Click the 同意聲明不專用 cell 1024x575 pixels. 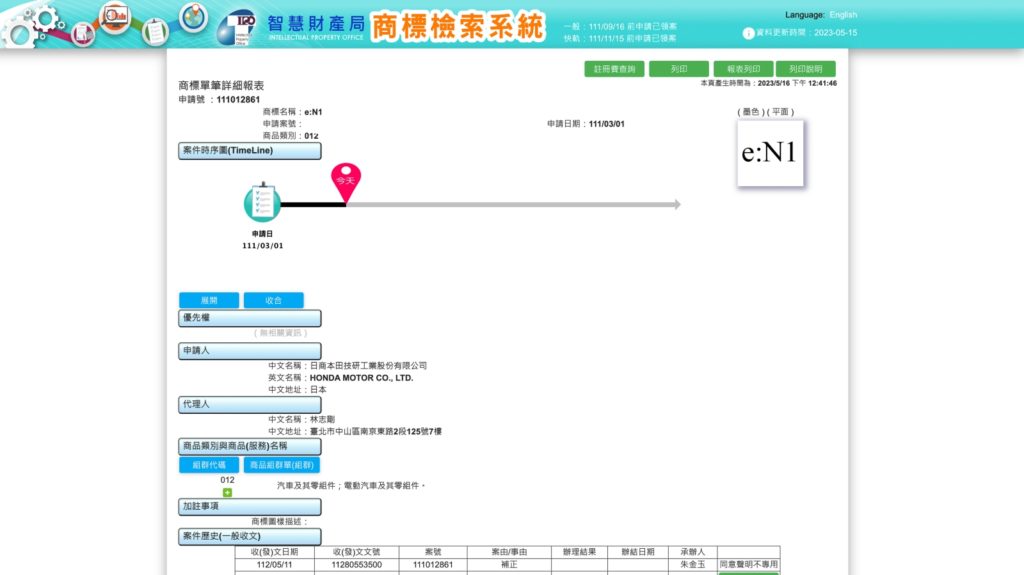coord(748,565)
